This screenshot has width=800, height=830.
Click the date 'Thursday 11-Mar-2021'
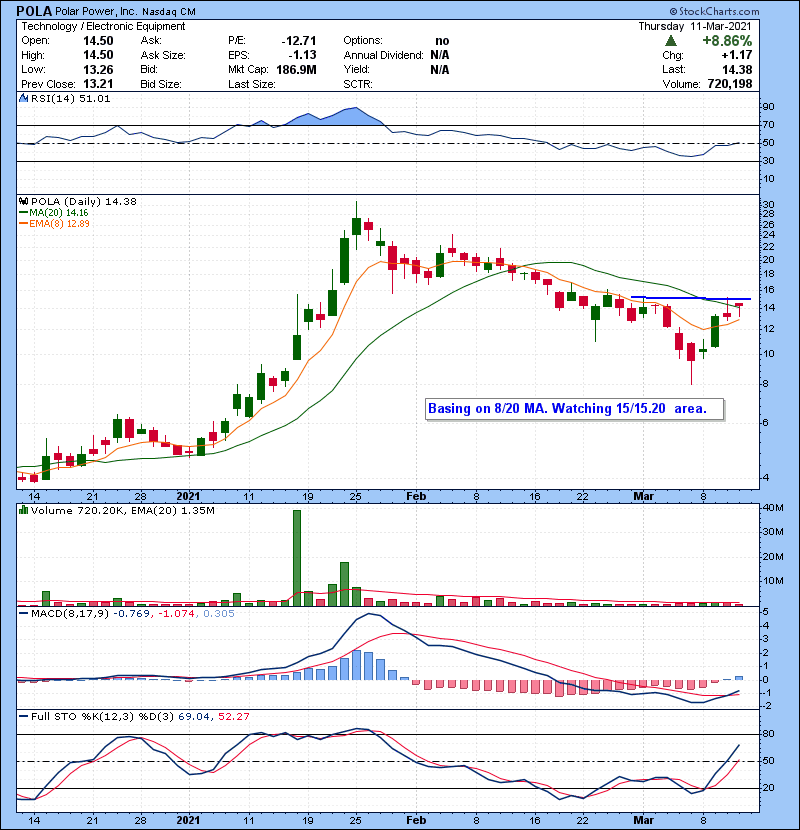tap(695, 26)
